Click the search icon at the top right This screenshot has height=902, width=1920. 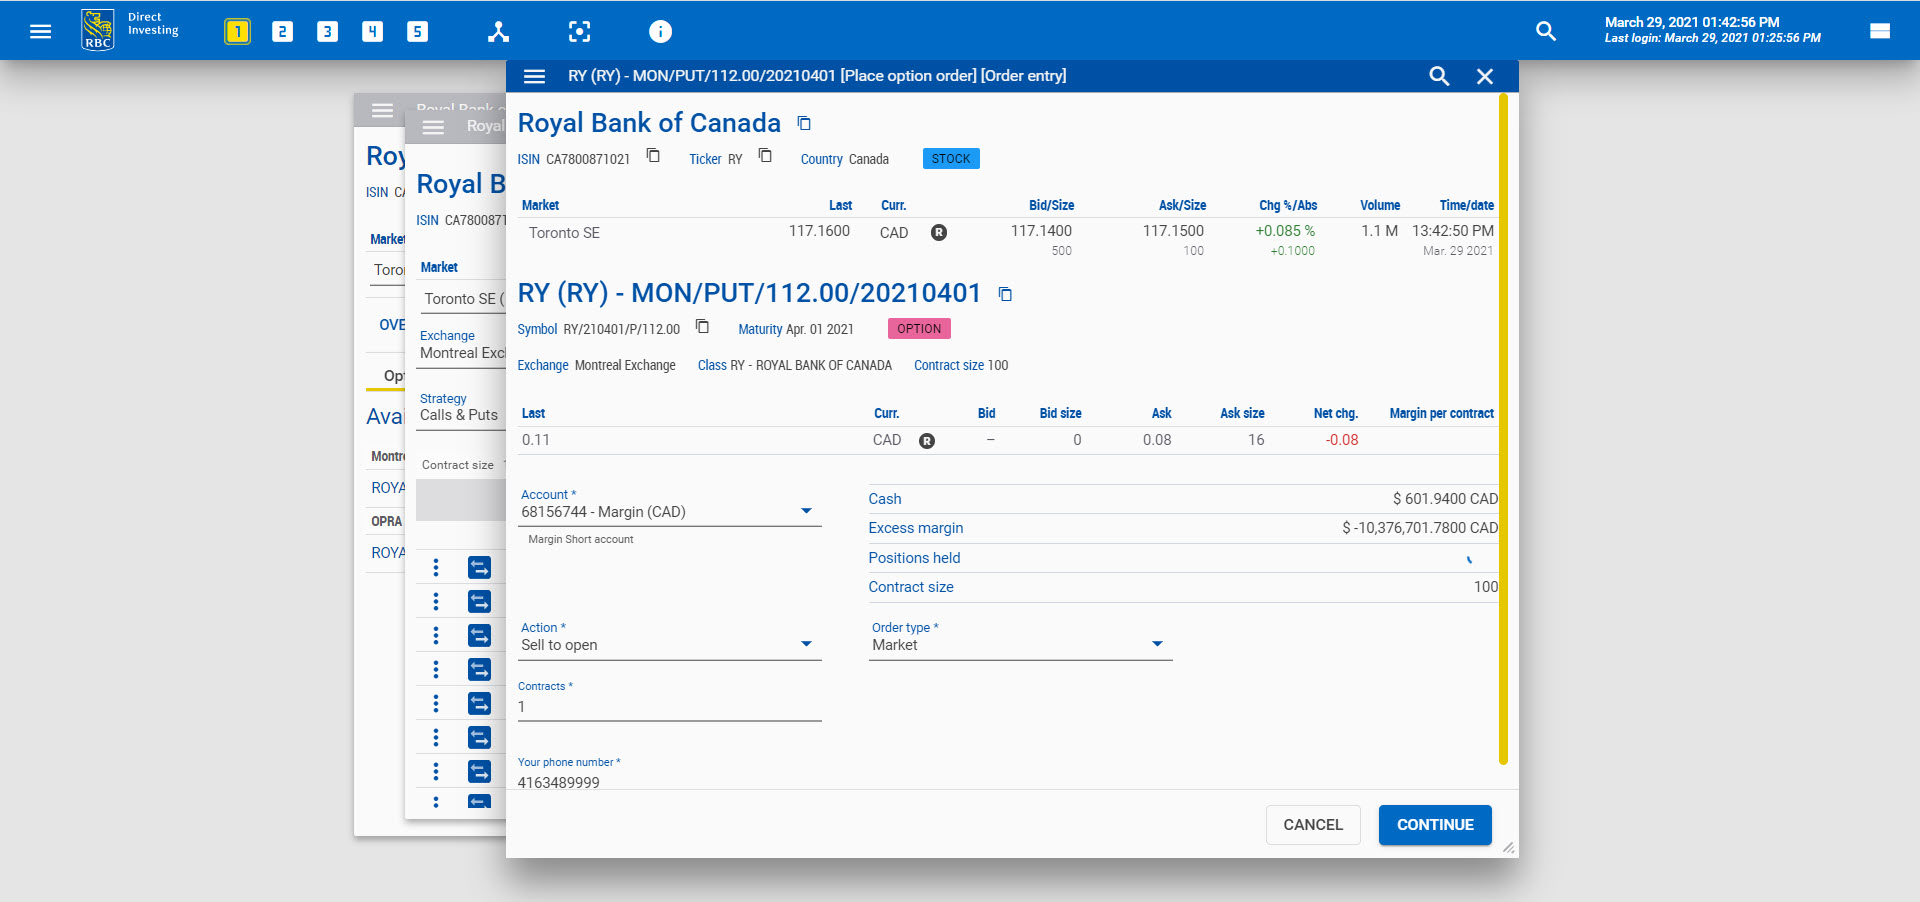point(1546,31)
